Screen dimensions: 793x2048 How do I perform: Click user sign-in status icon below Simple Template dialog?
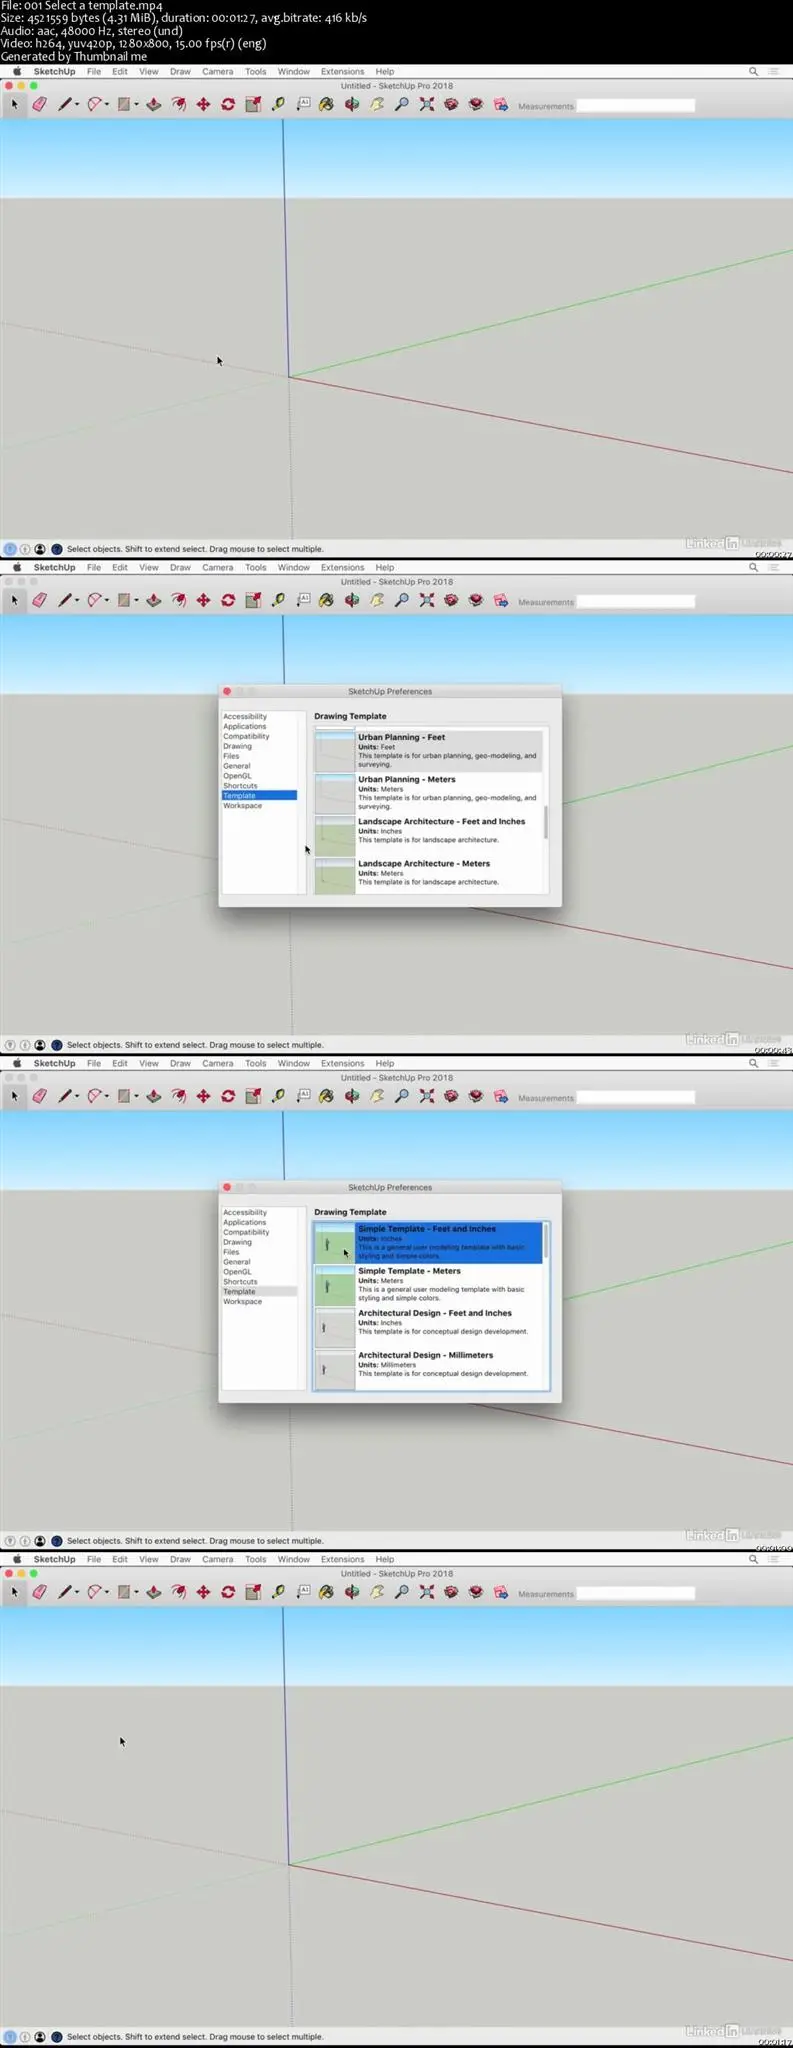coord(40,1541)
